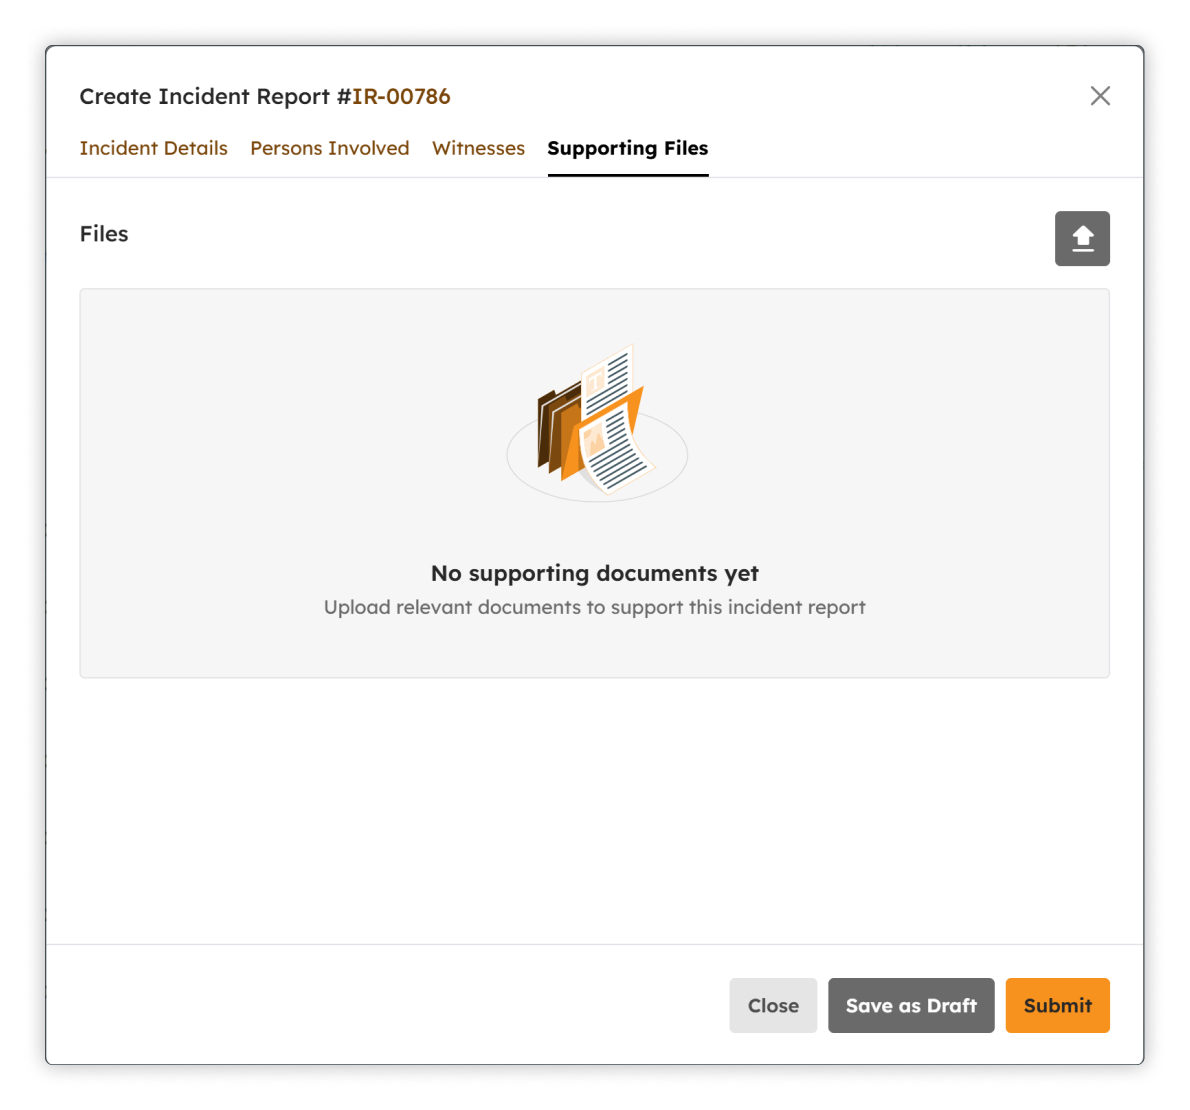This screenshot has height=1110, width=1190.
Task: Submit the incident report
Action: point(1057,1005)
